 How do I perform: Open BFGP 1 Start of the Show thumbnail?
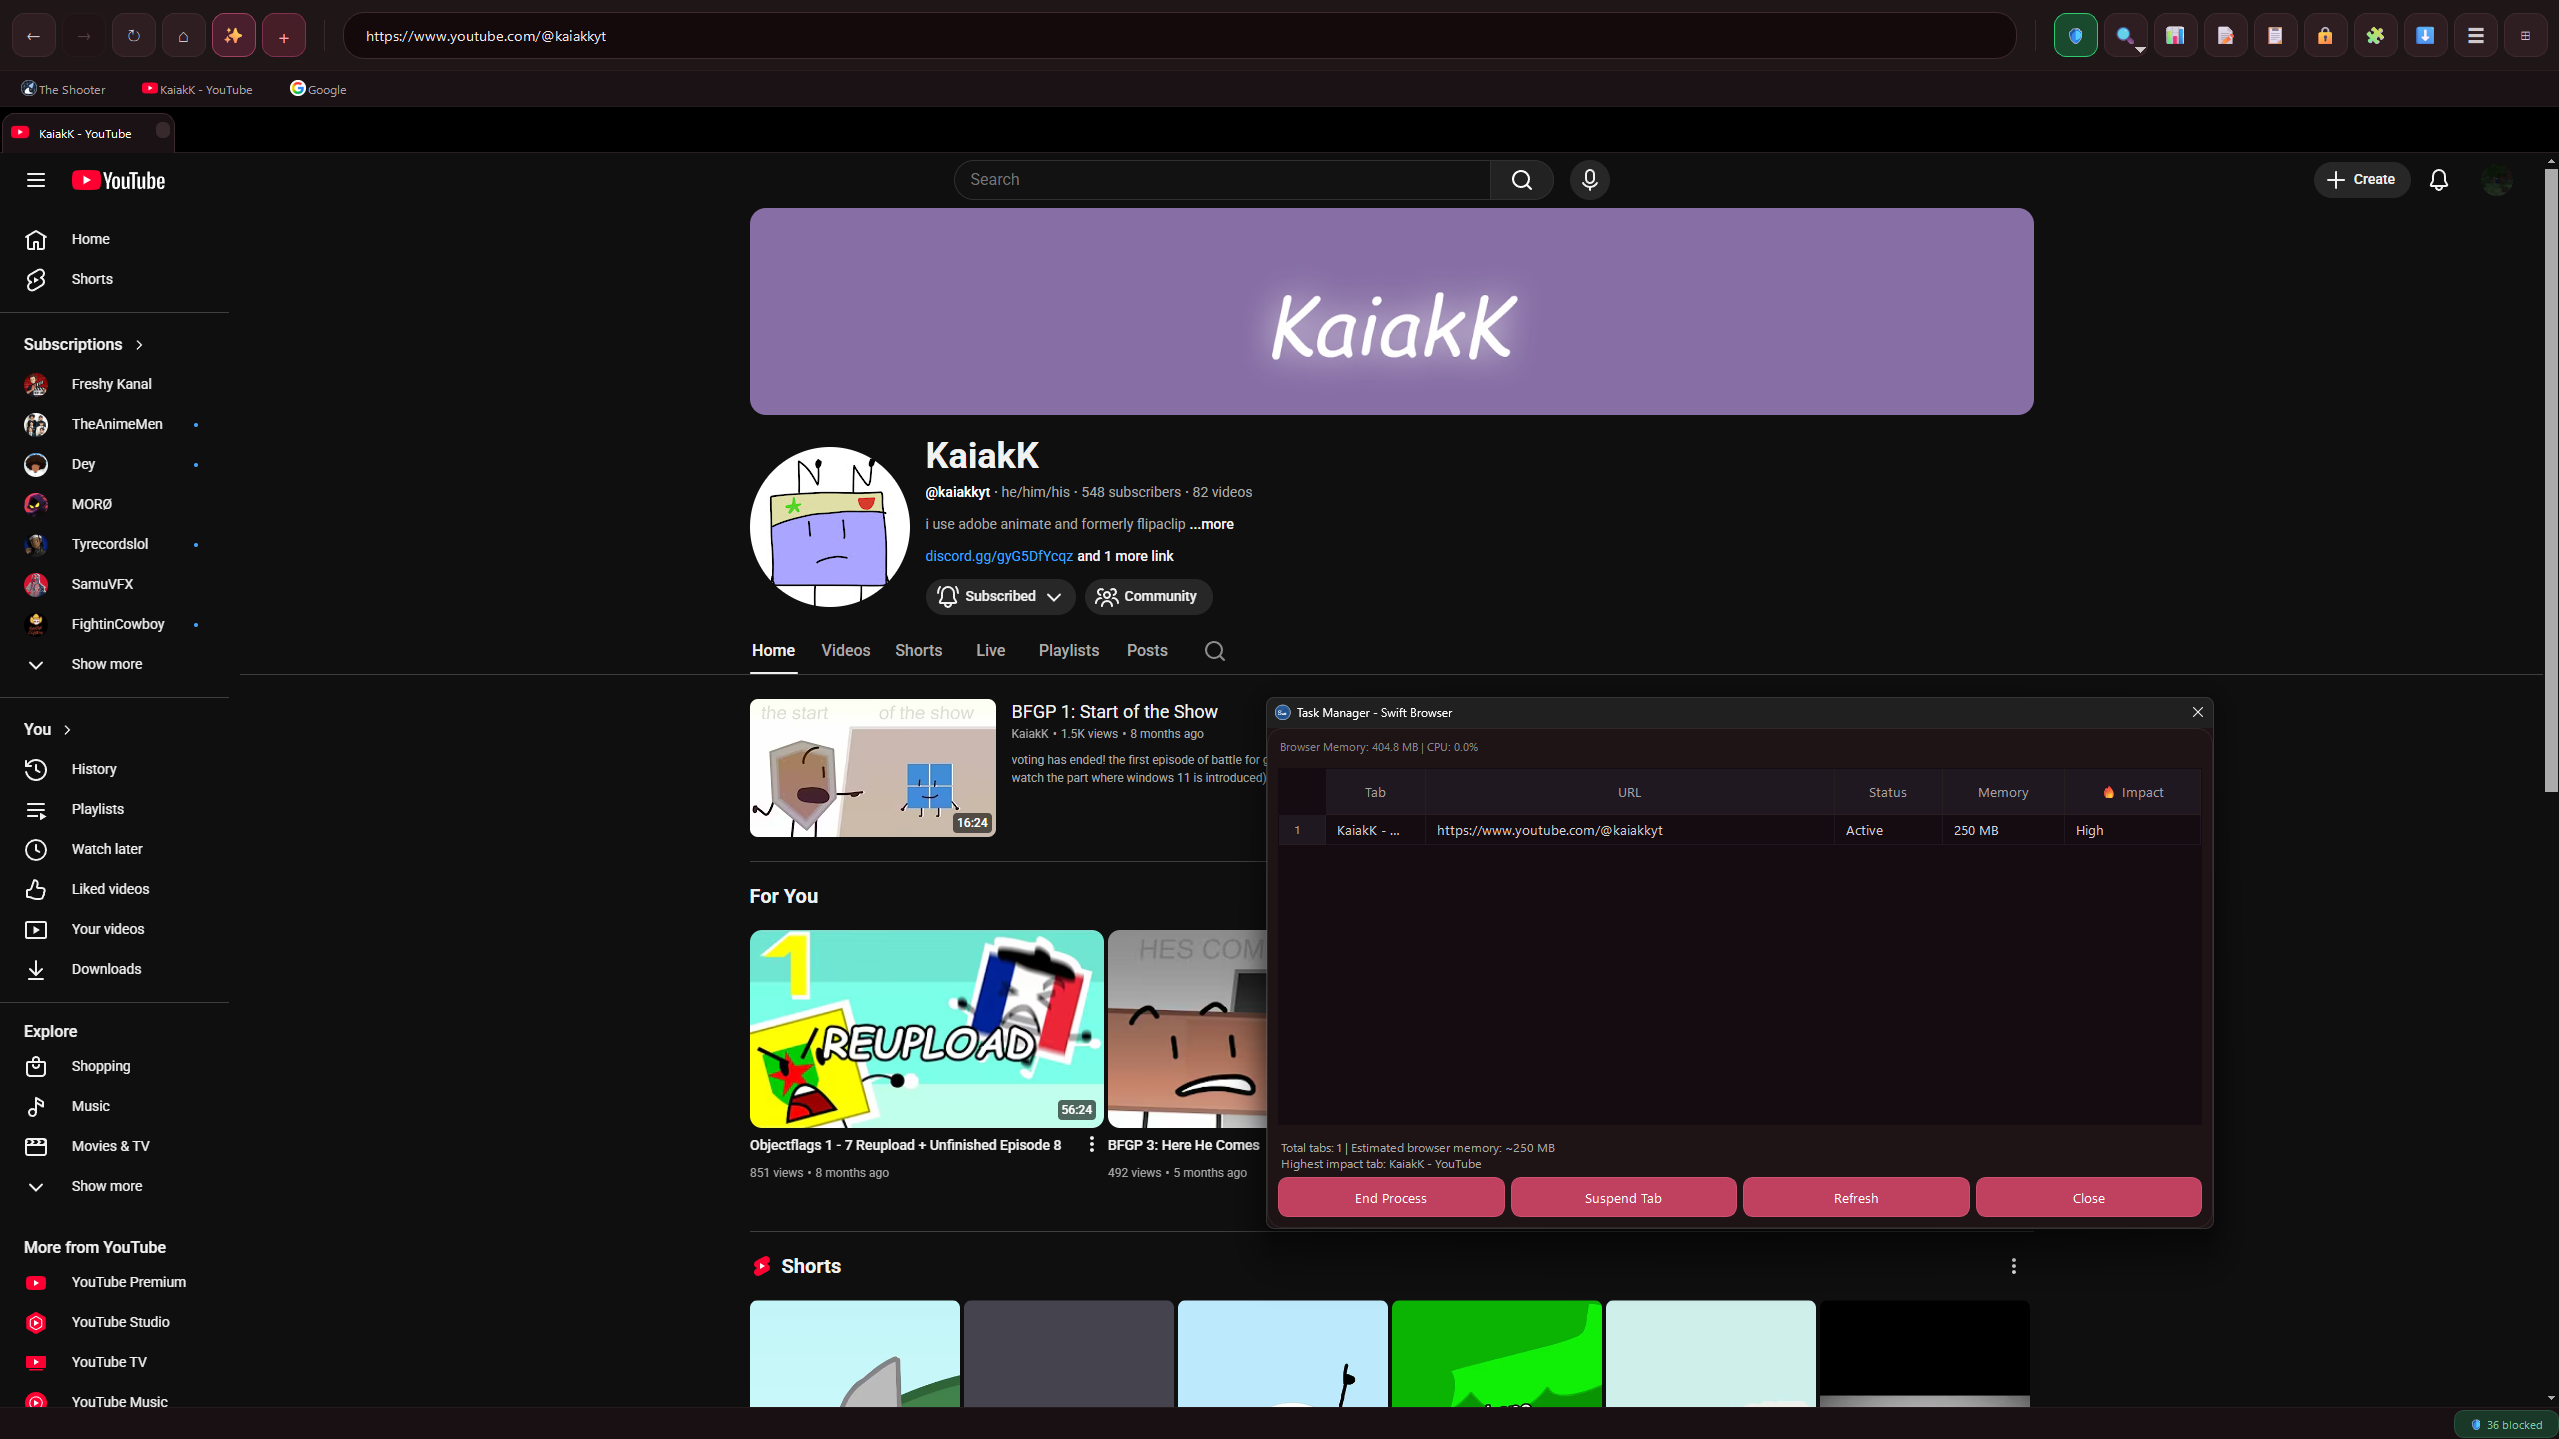point(872,768)
